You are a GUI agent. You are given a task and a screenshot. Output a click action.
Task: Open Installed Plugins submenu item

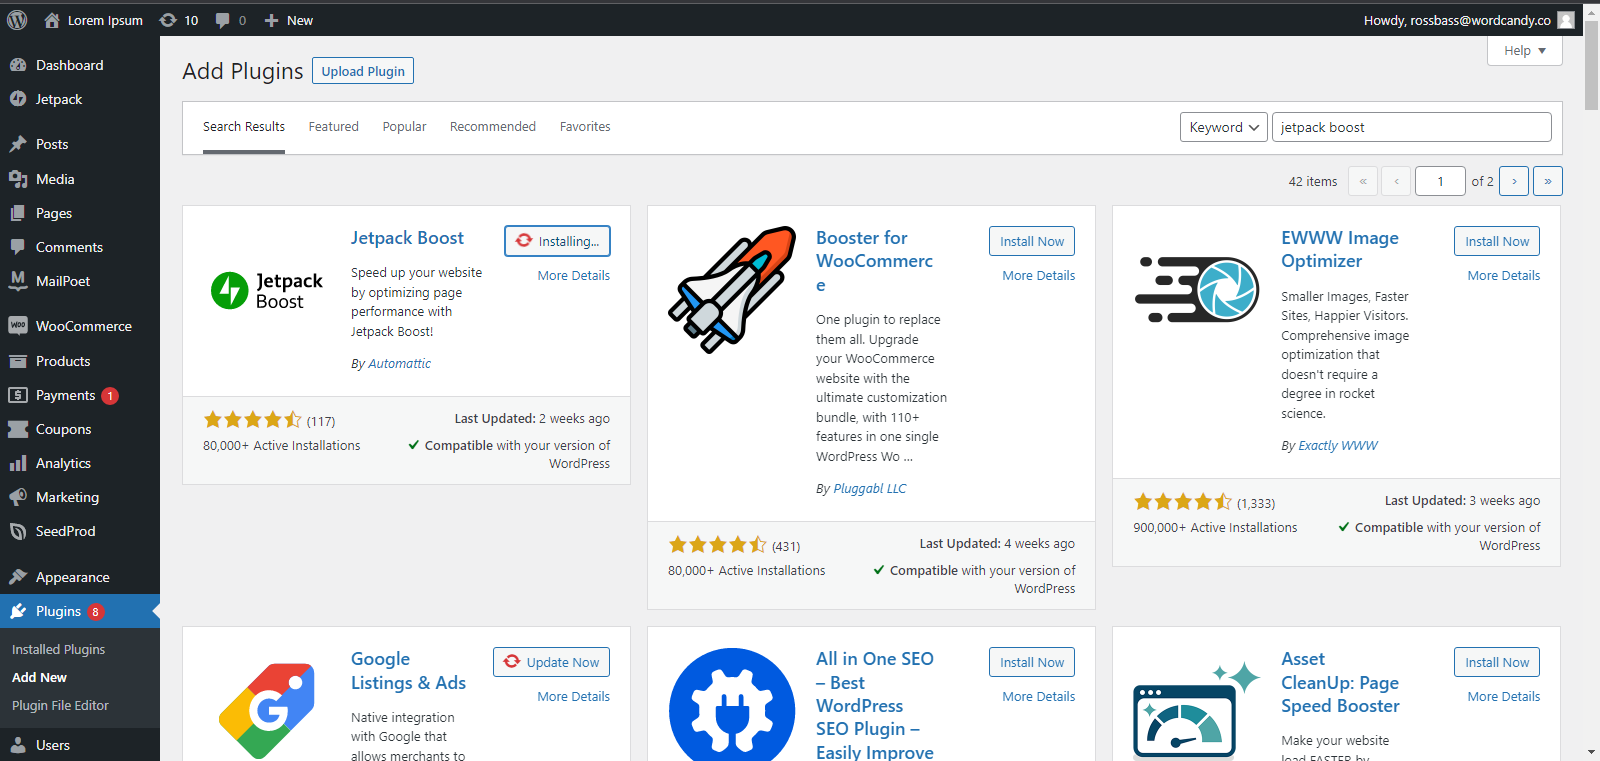point(58,649)
